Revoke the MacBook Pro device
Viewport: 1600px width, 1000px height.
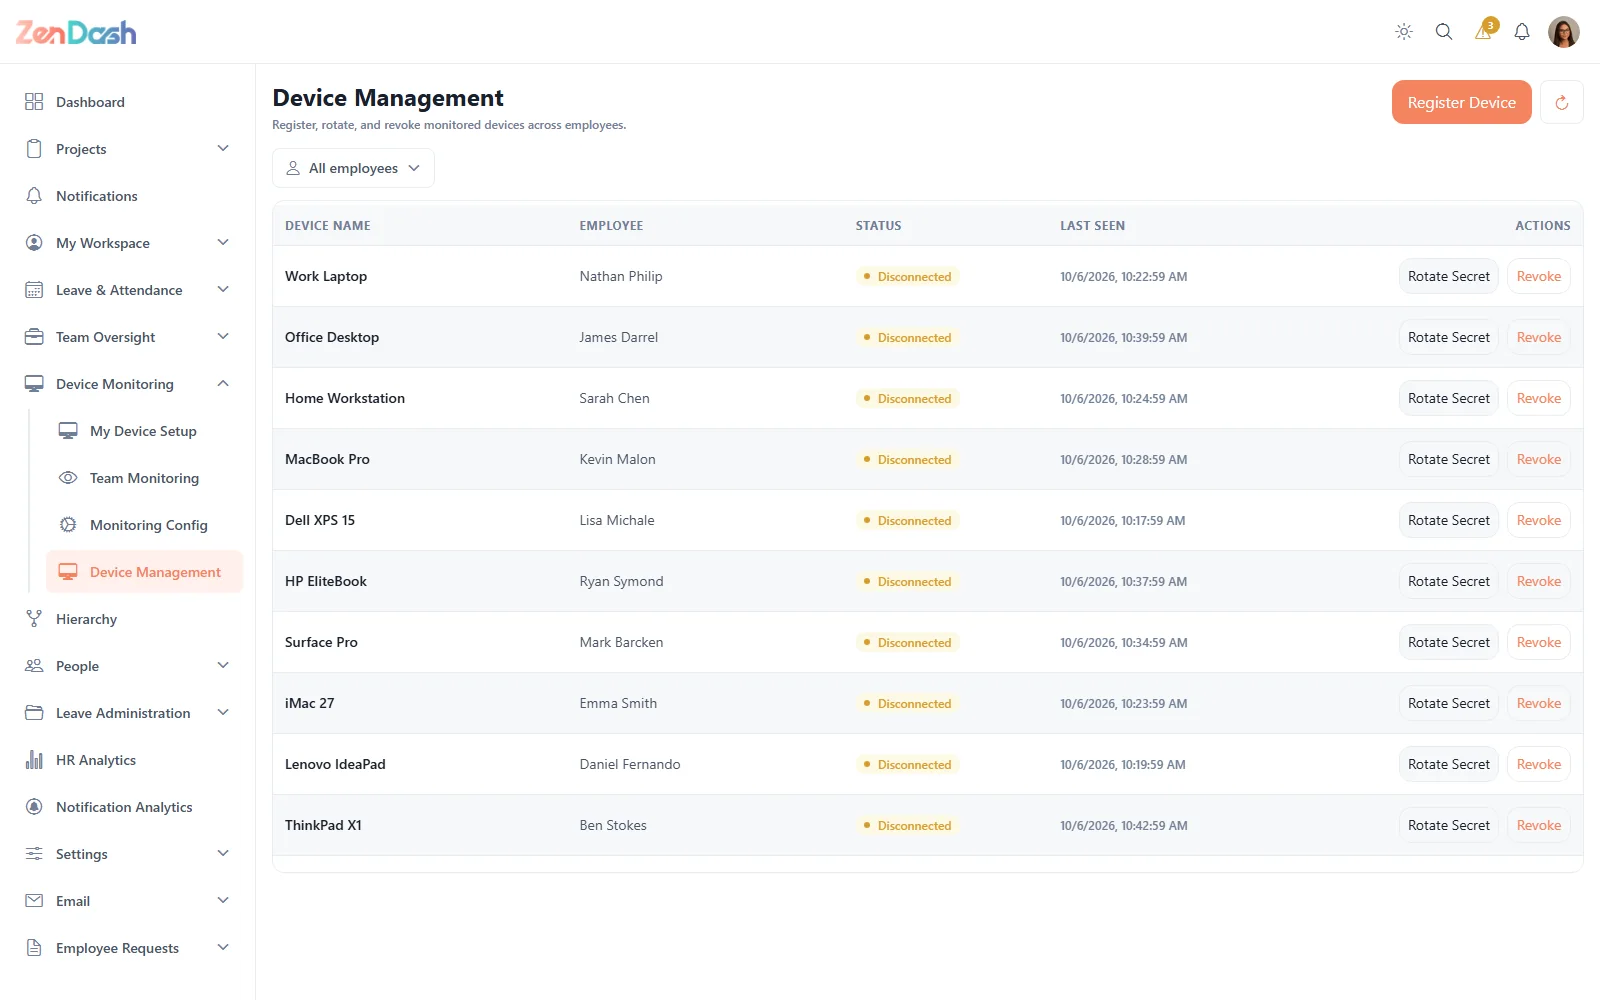[x=1538, y=459]
